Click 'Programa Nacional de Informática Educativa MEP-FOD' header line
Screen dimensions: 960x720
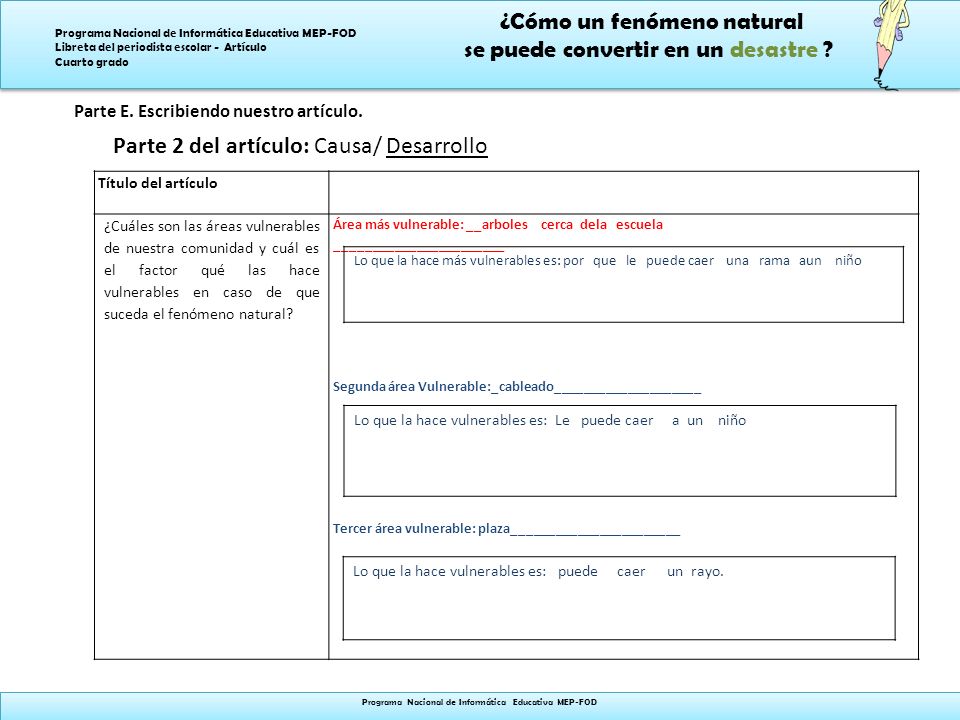(x=206, y=33)
